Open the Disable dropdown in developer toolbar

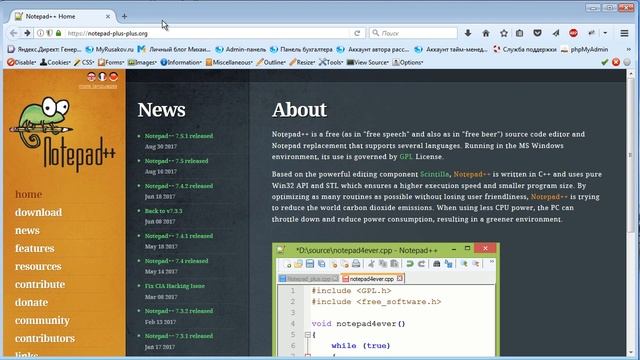click(22, 62)
